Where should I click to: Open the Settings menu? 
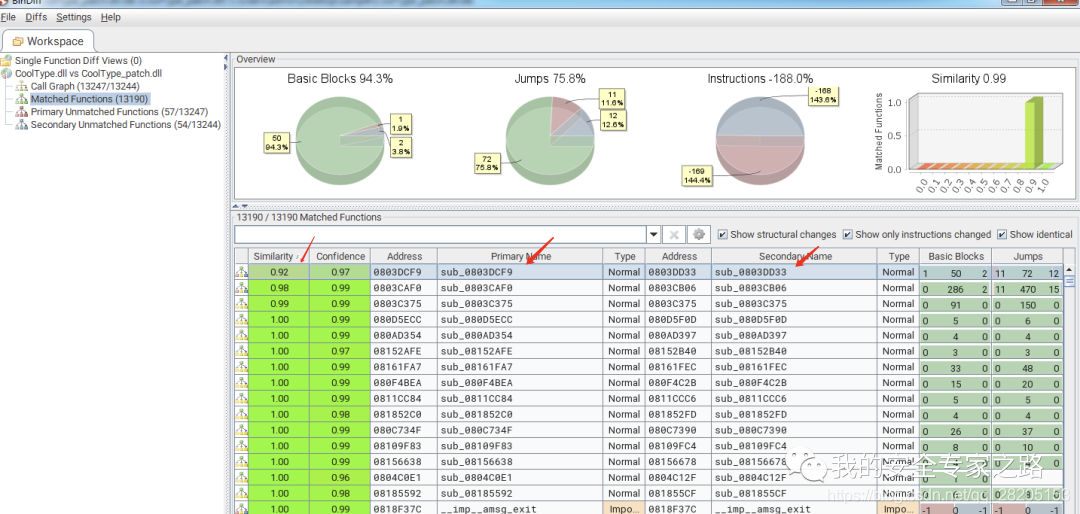(x=74, y=17)
